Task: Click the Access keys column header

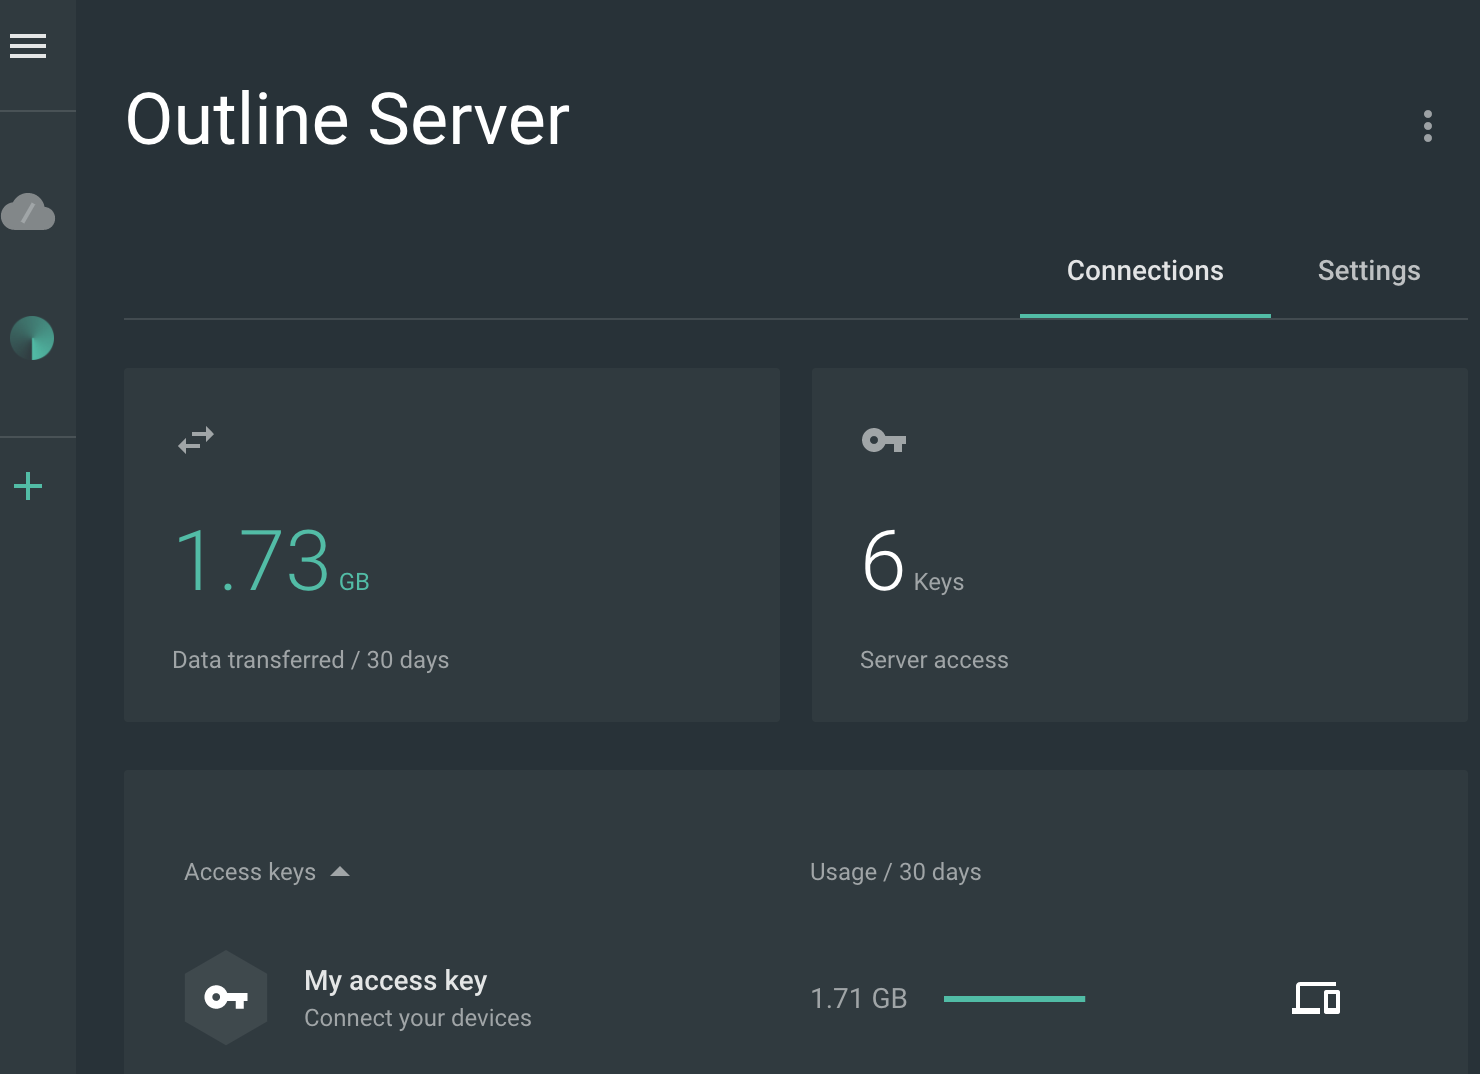Action: pos(250,872)
